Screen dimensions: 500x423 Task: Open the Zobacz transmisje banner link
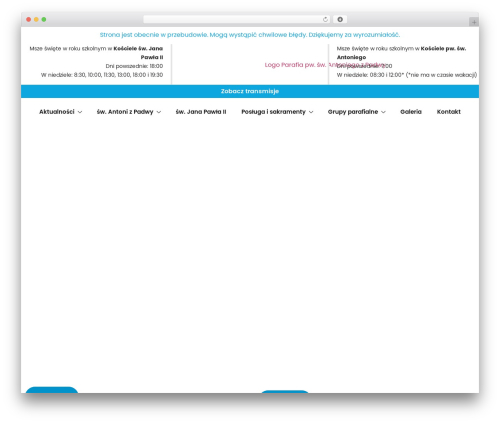[250, 91]
